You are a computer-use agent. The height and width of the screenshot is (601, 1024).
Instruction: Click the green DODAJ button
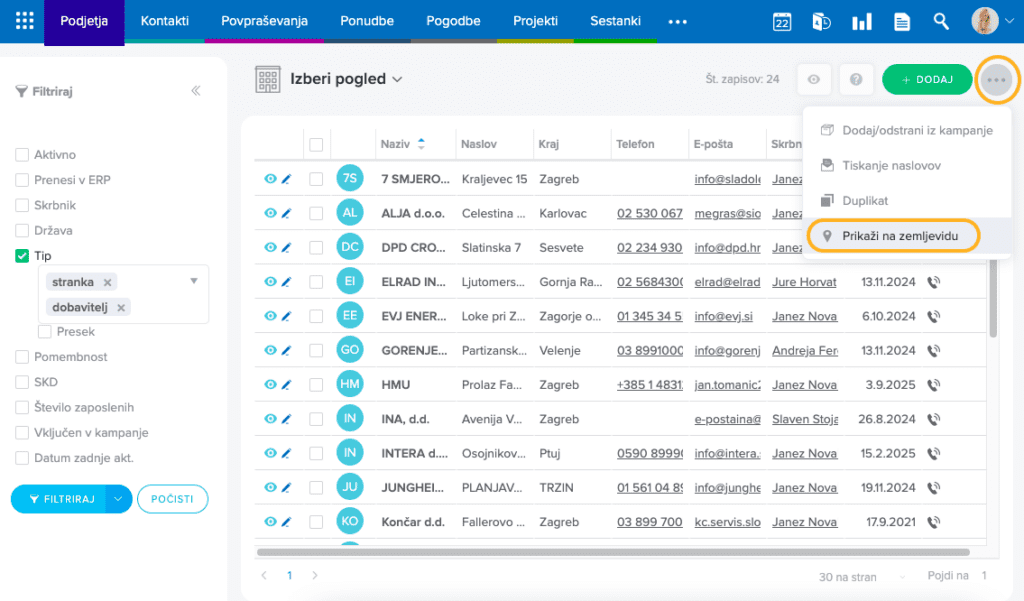[x=927, y=80]
